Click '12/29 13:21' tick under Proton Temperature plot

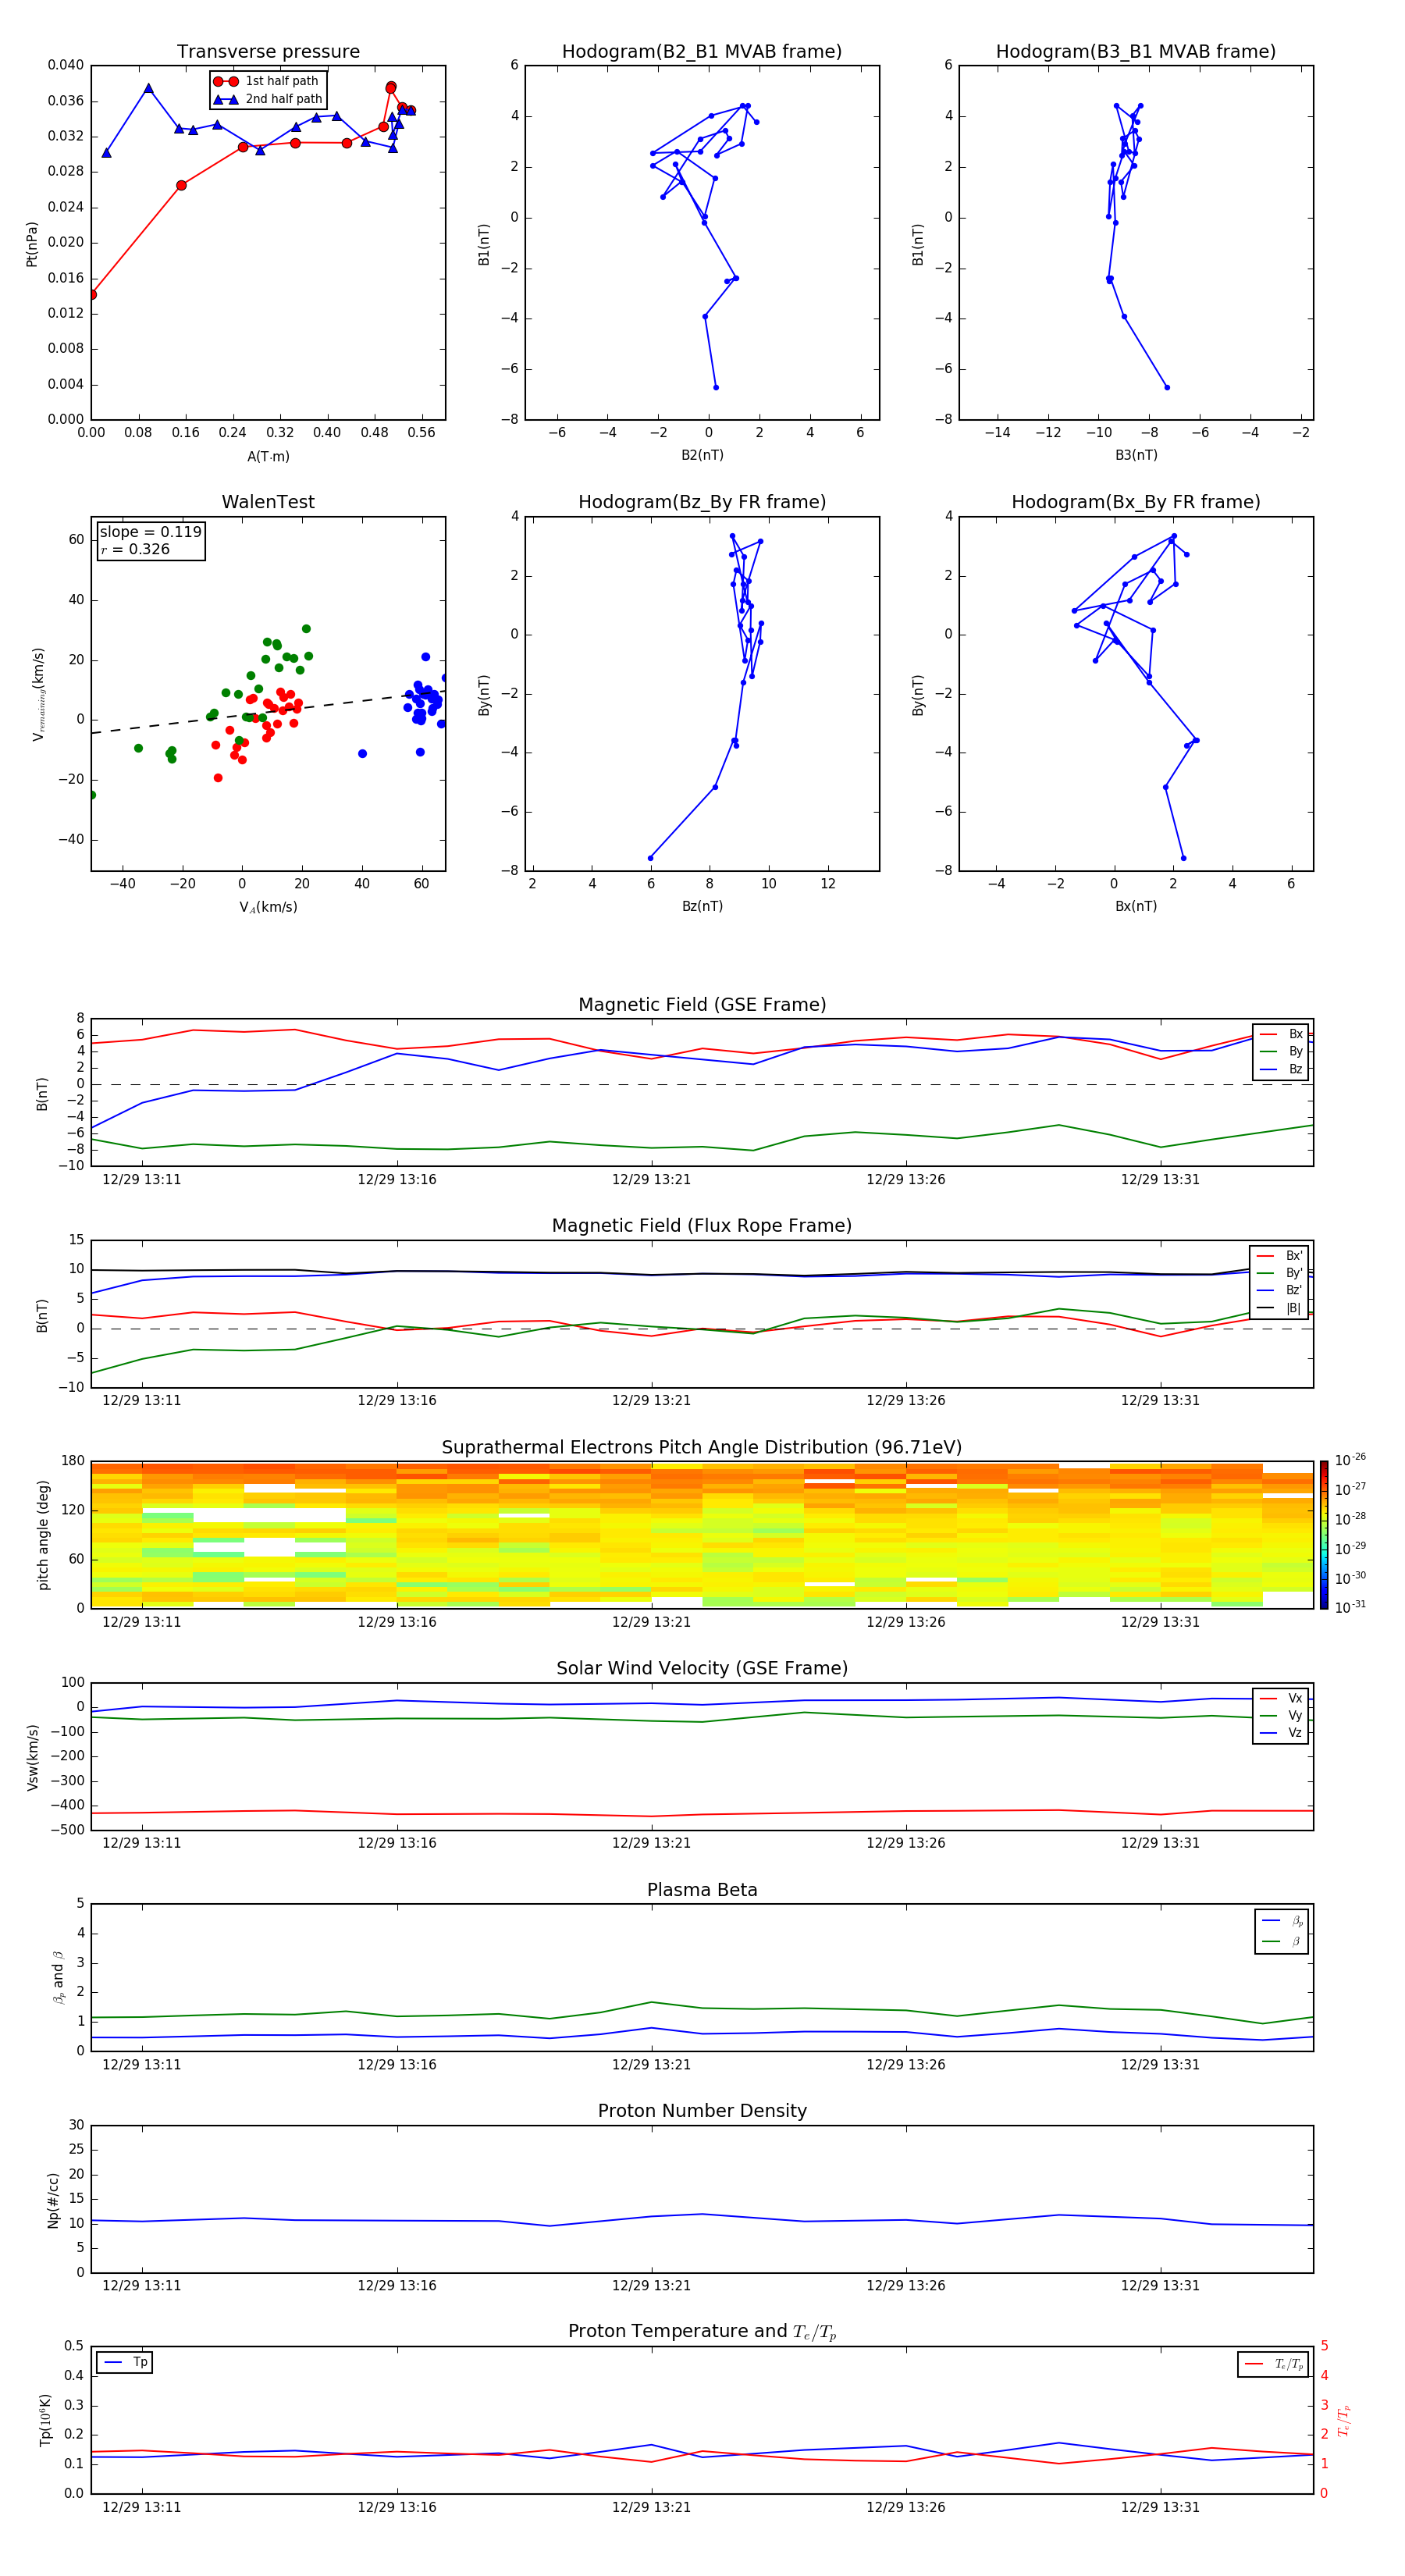651,2507
